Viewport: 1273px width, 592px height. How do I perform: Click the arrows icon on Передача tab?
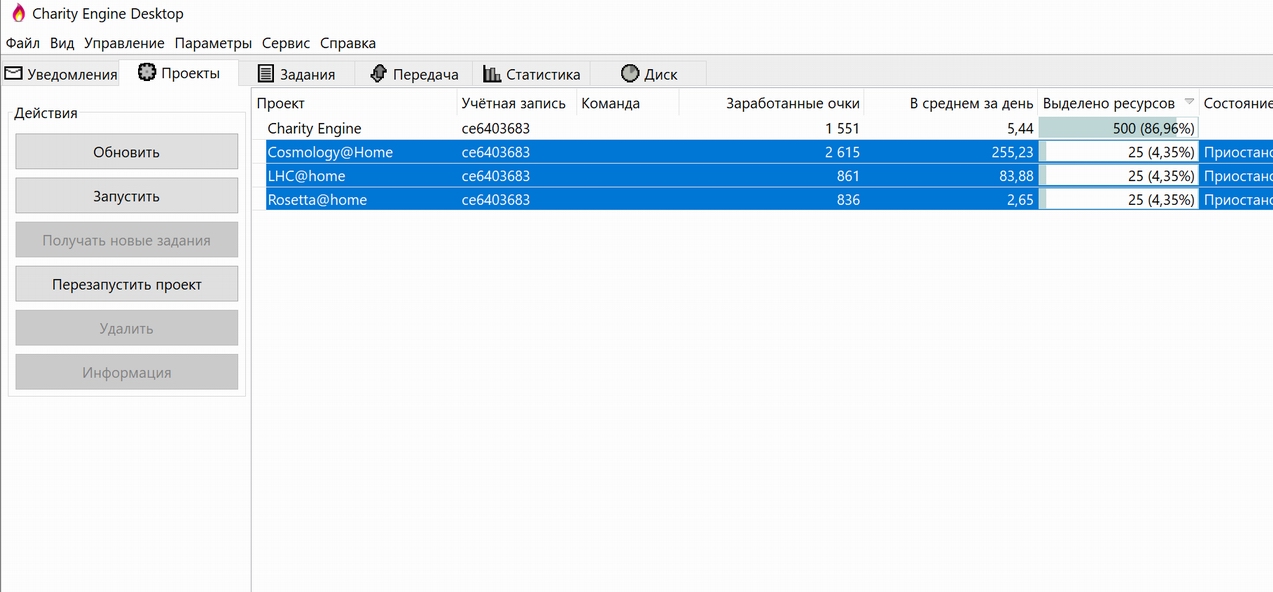tap(378, 73)
